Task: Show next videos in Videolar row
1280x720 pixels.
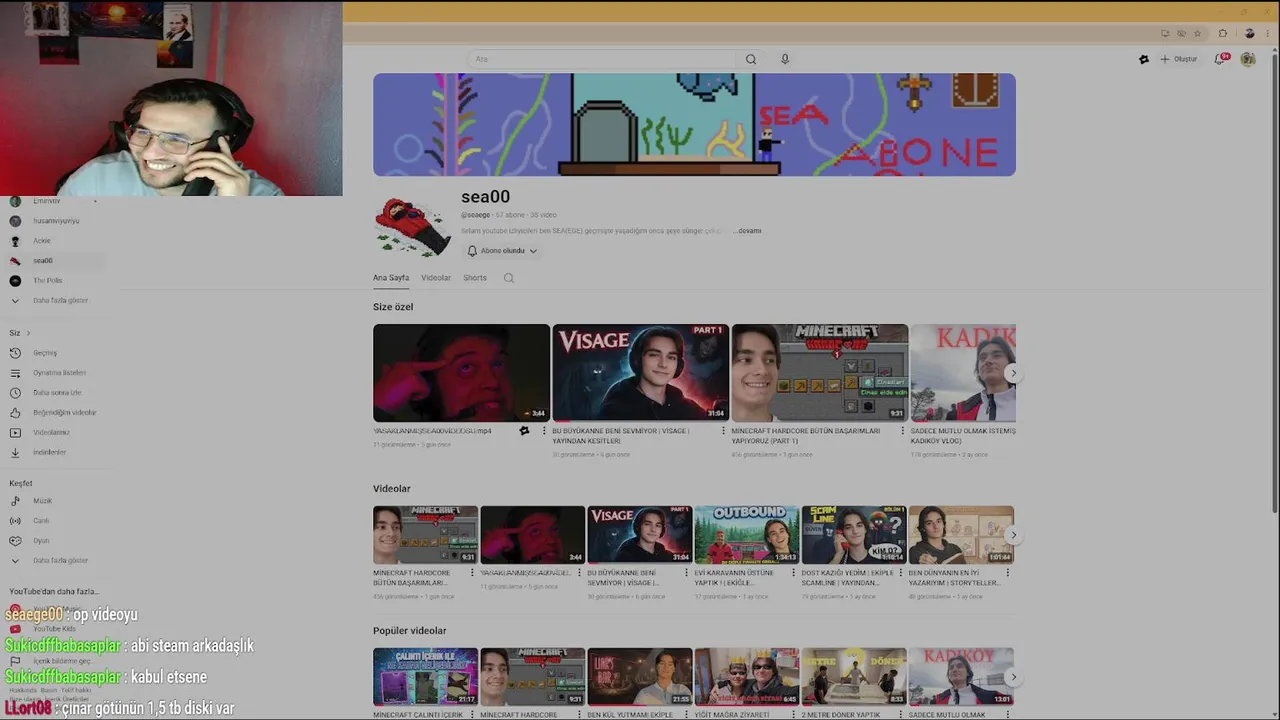Action: 1013,535
